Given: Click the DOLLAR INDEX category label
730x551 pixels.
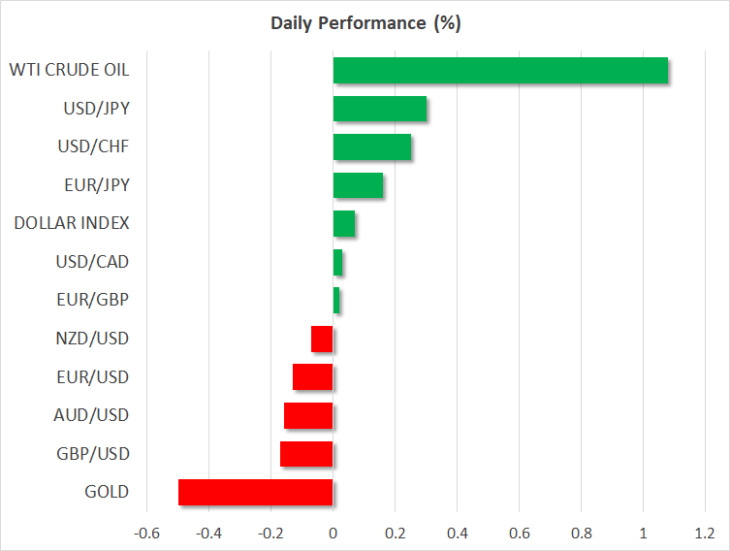Looking at the screenshot, I should (x=71, y=223).
